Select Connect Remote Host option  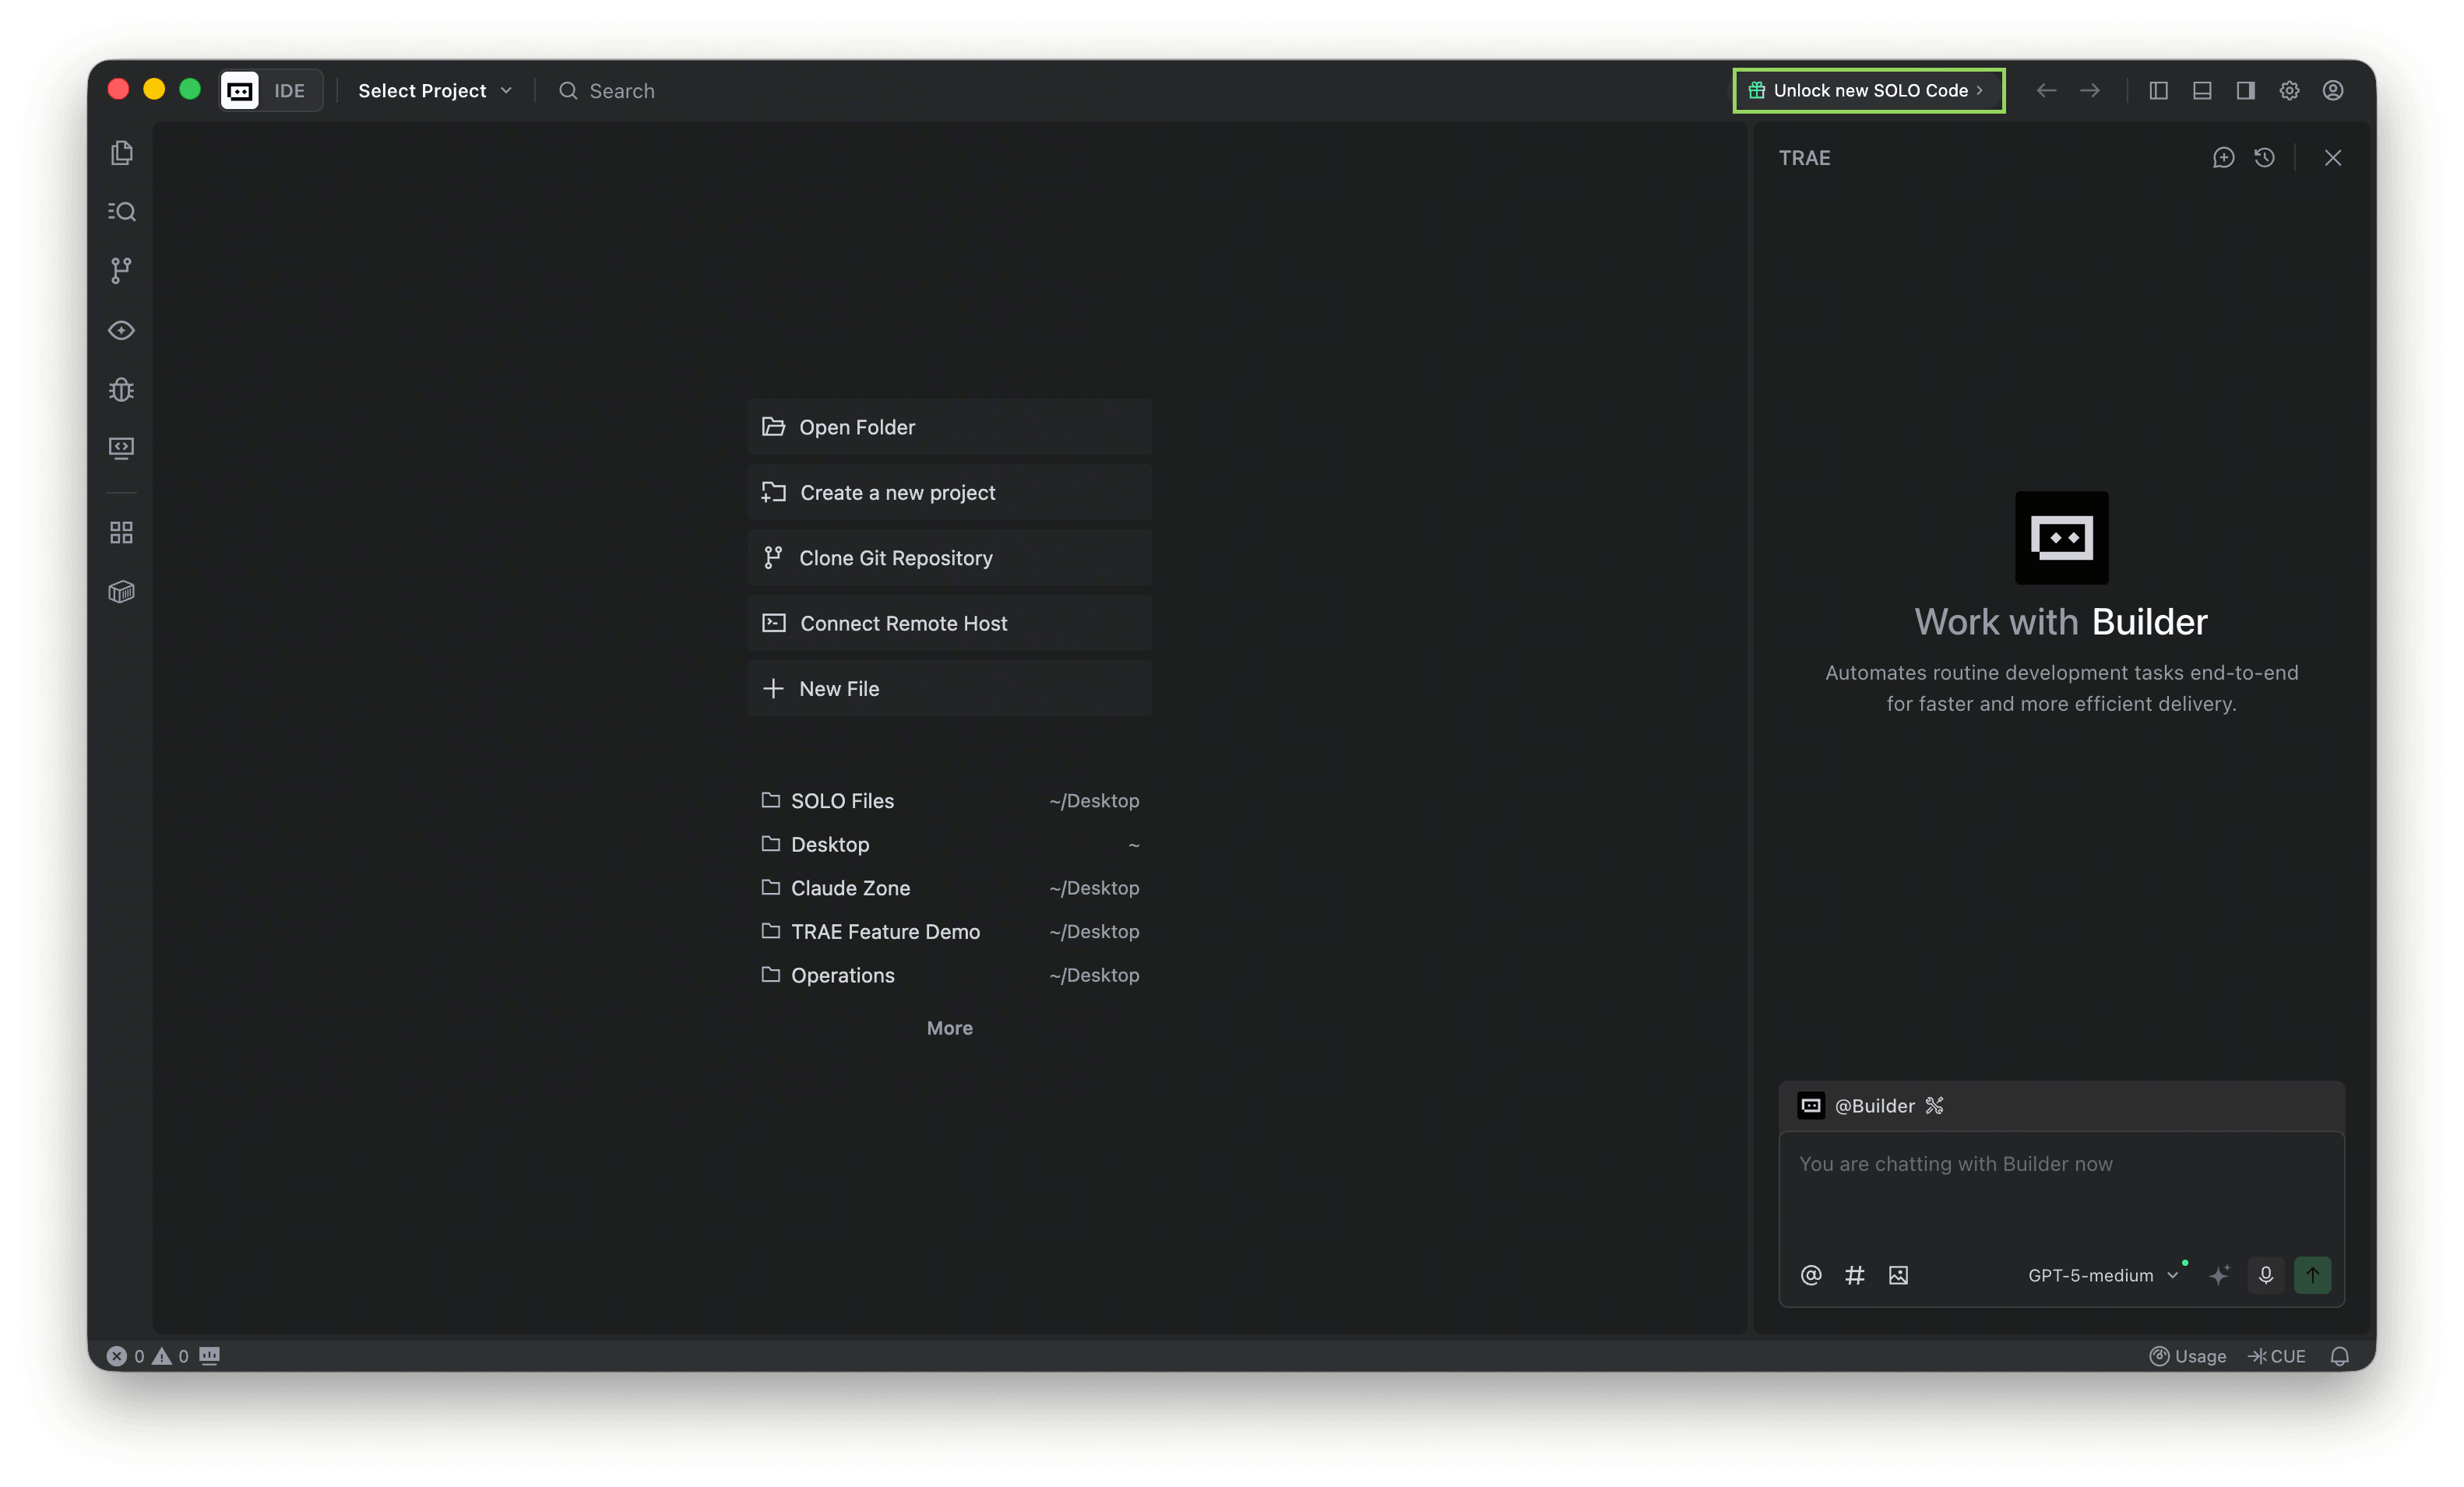[x=949, y=623]
